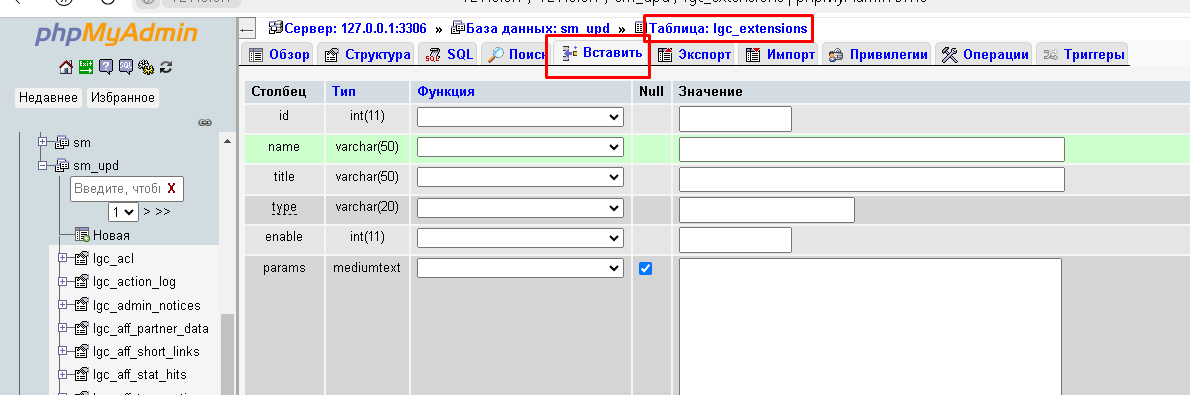Expand the lgc_acl table node
Screen dimensions: 1190x395
pos(63,259)
